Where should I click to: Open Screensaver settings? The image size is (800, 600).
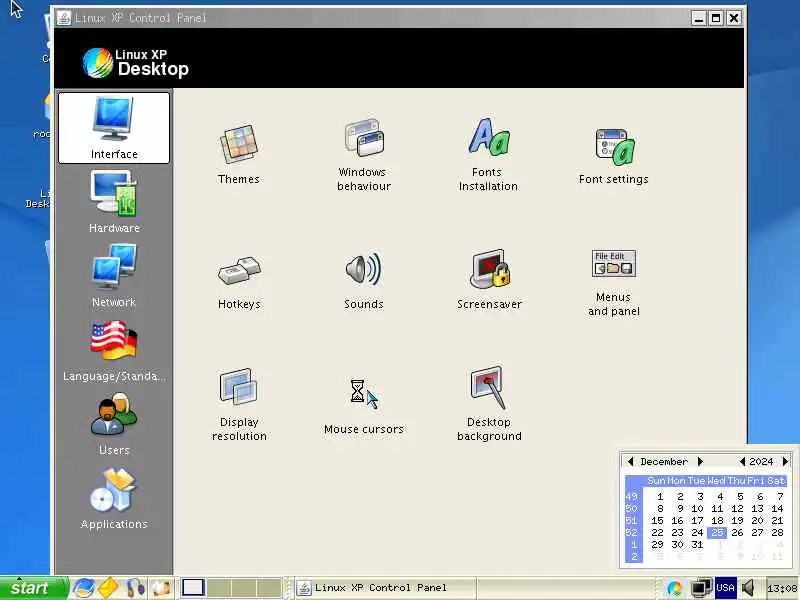pyautogui.click(x=489, y=279)
